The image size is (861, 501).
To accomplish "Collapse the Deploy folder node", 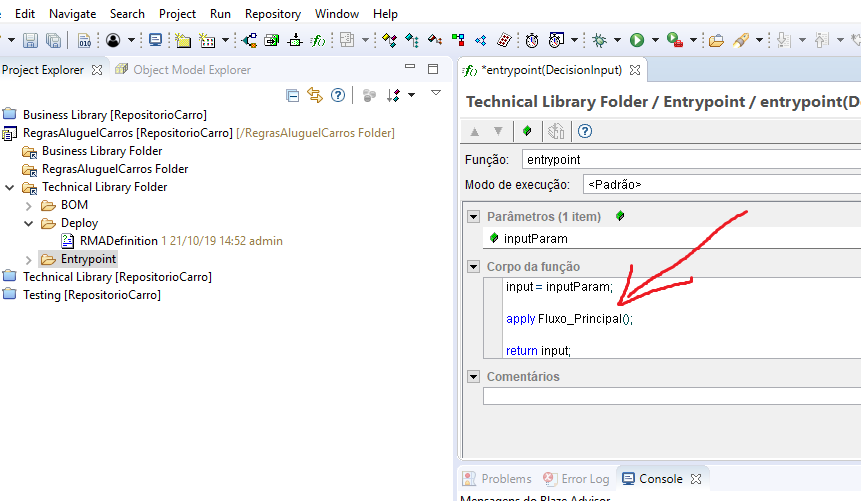I will pyautogui.click(x=29, y=224).
